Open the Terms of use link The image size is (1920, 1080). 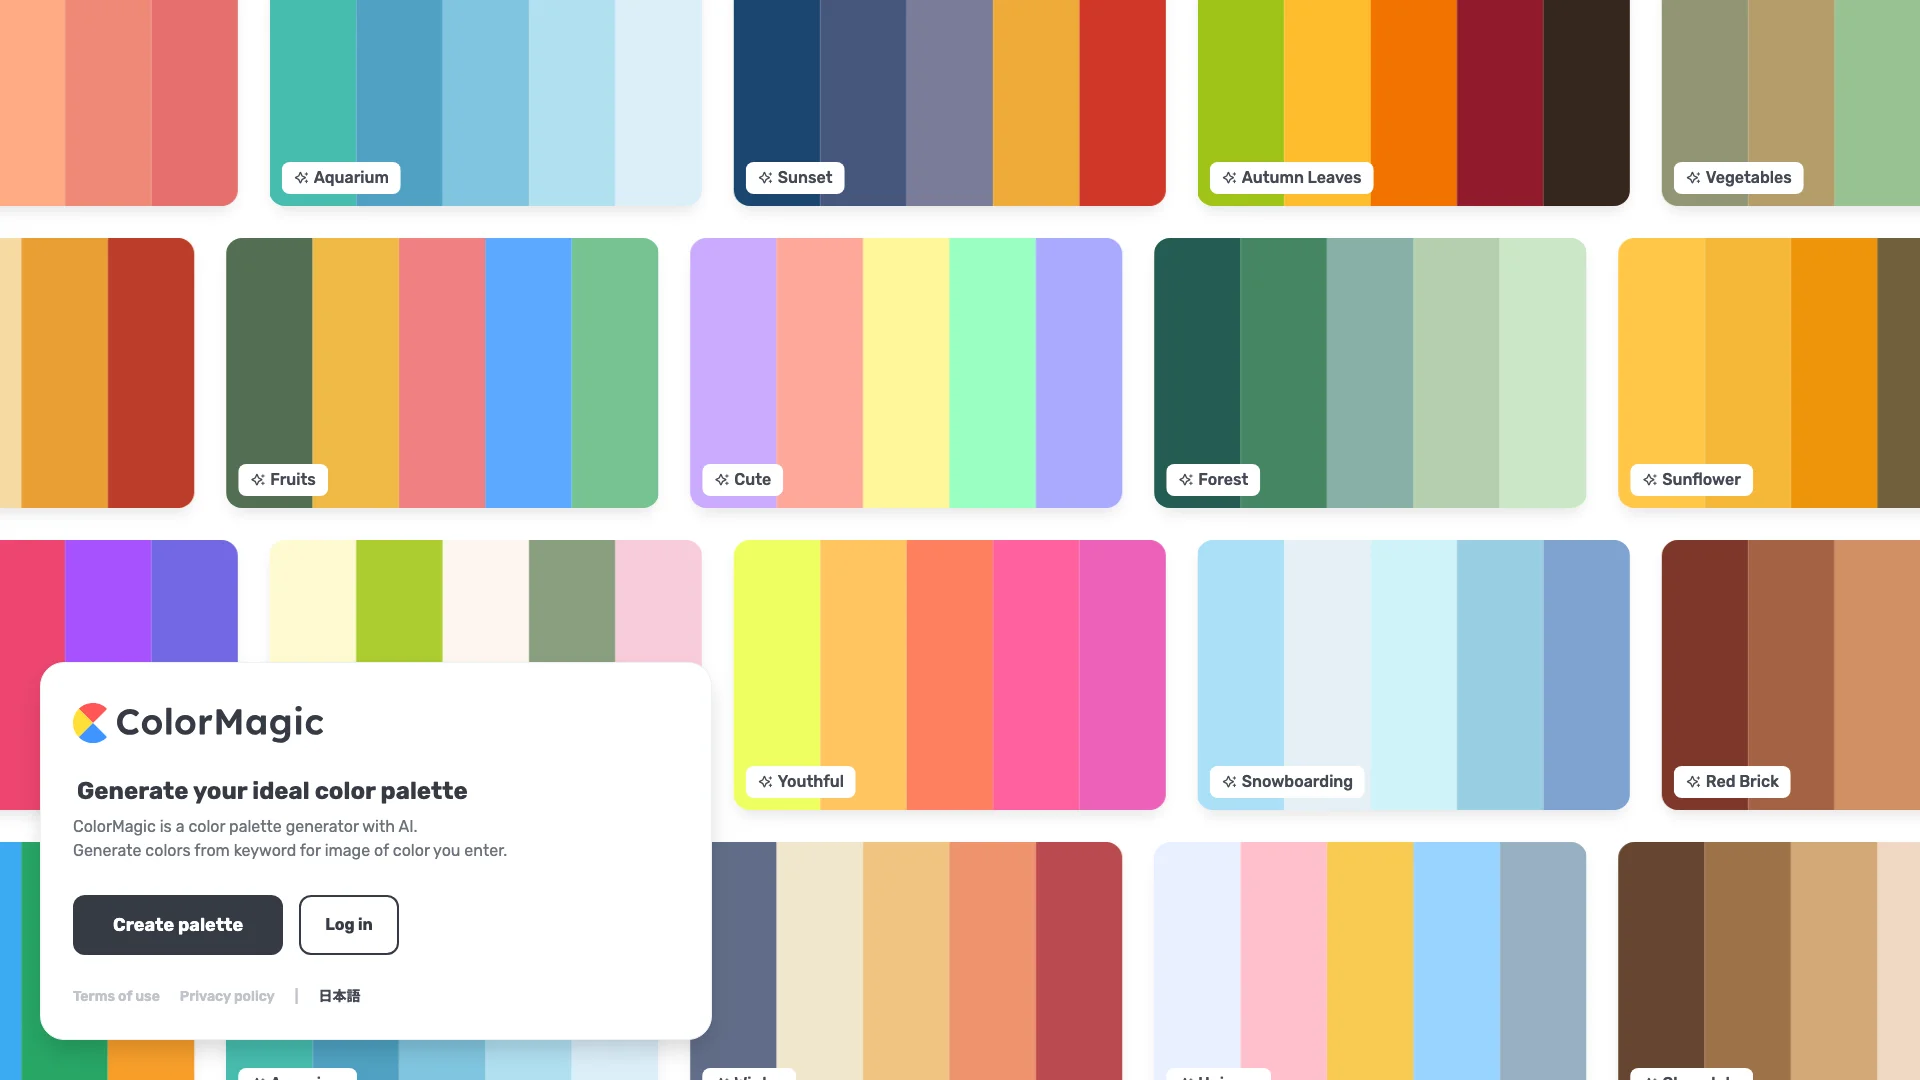click(x=115, y=994)
